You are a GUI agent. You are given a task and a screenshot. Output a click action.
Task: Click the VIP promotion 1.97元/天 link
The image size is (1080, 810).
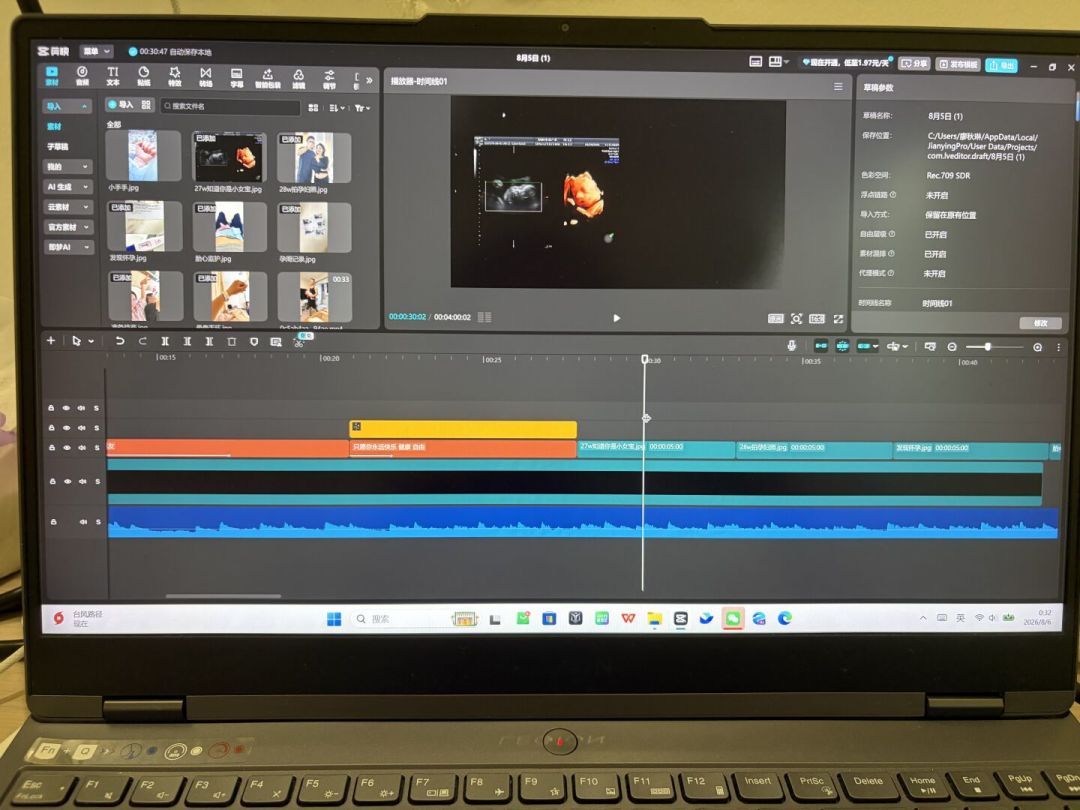pyautogui.click(x=847, y=63)
